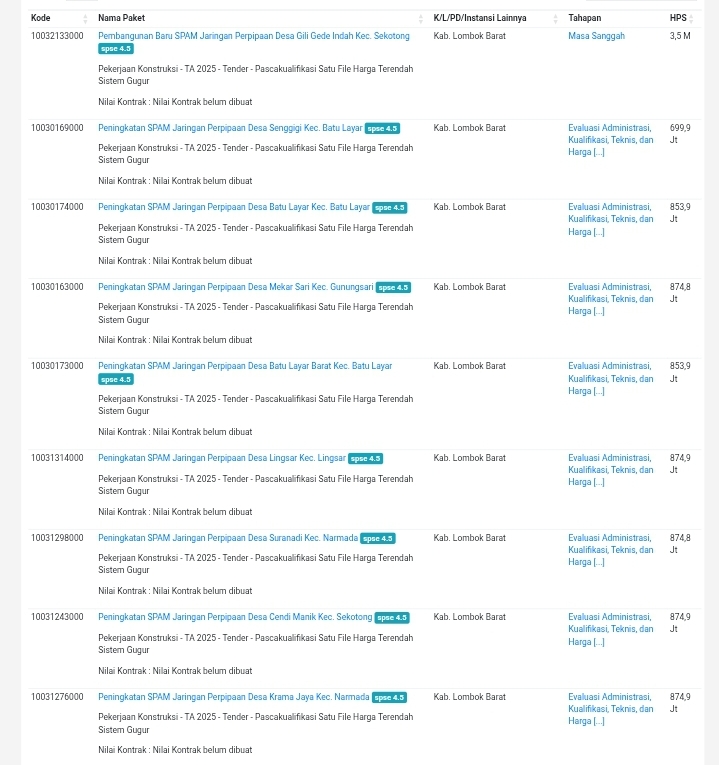The image size is (719, 765).
Task: Click spse 4.5 badge for Desa Senggigi
Action: 382,128
